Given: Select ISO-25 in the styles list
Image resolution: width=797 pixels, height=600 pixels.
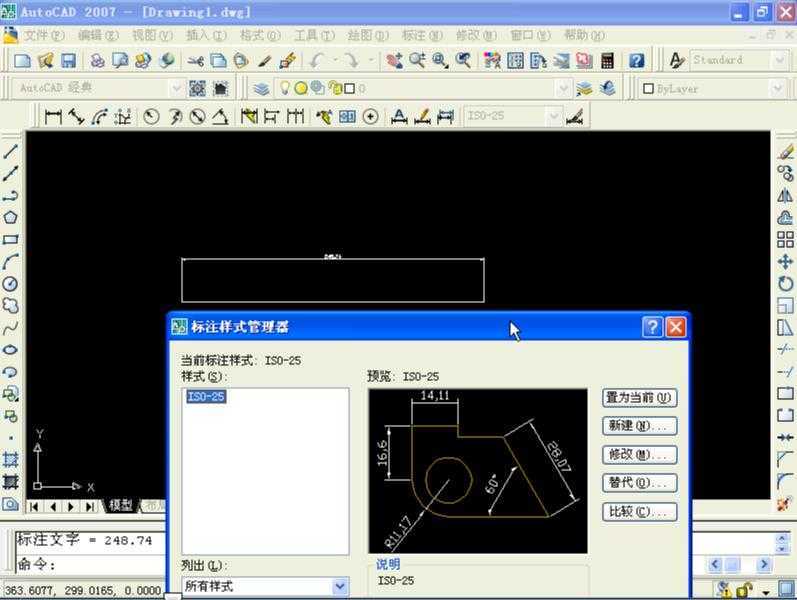Looking at the screenshot, I should point(206,397).
